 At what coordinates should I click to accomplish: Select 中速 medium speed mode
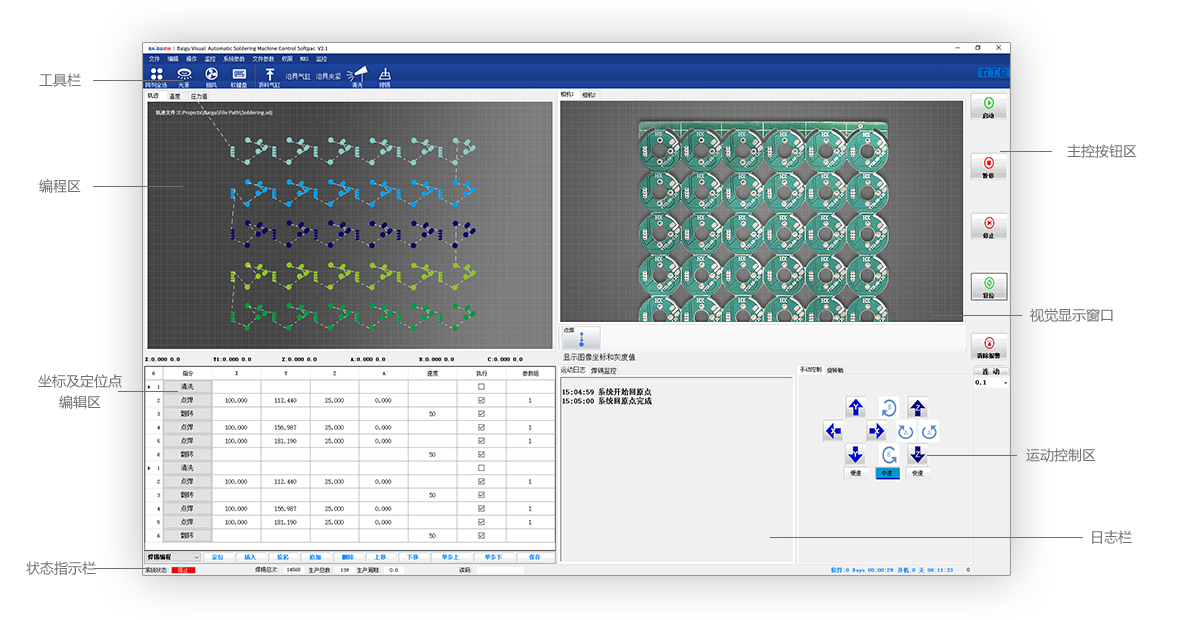[888, 473]
